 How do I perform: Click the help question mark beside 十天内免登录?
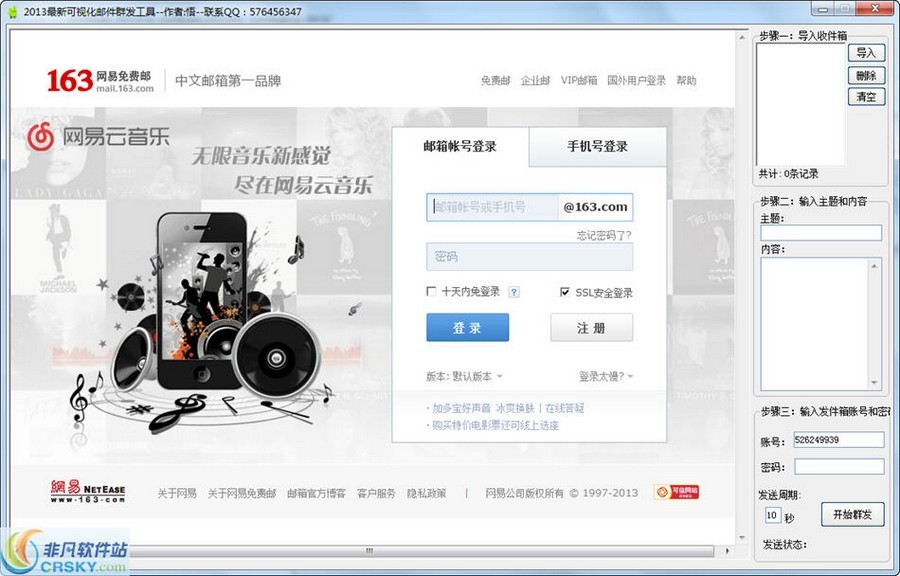tap(514, 292)
